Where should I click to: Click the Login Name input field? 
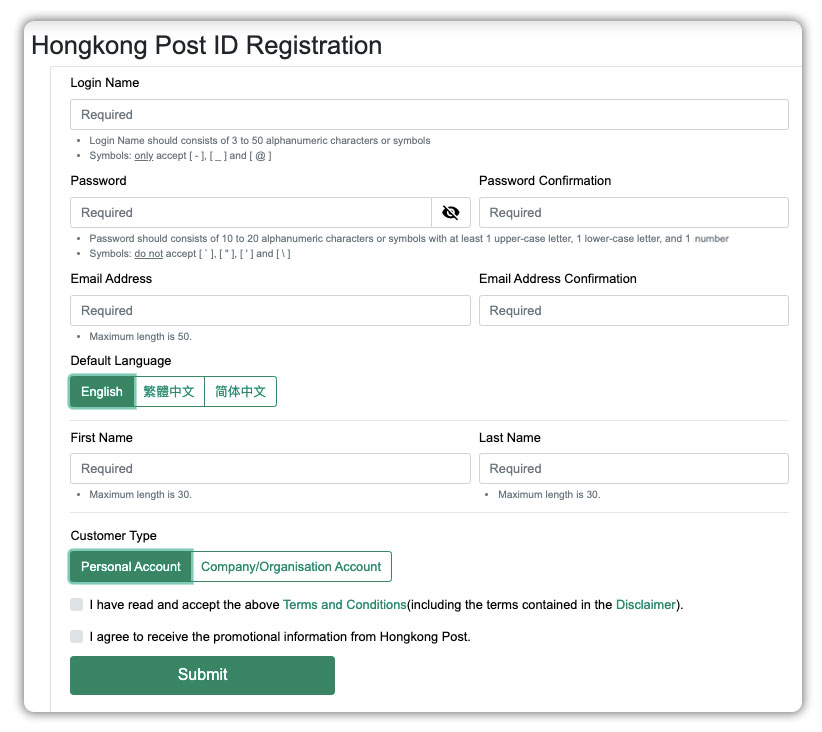pos(429,115)
